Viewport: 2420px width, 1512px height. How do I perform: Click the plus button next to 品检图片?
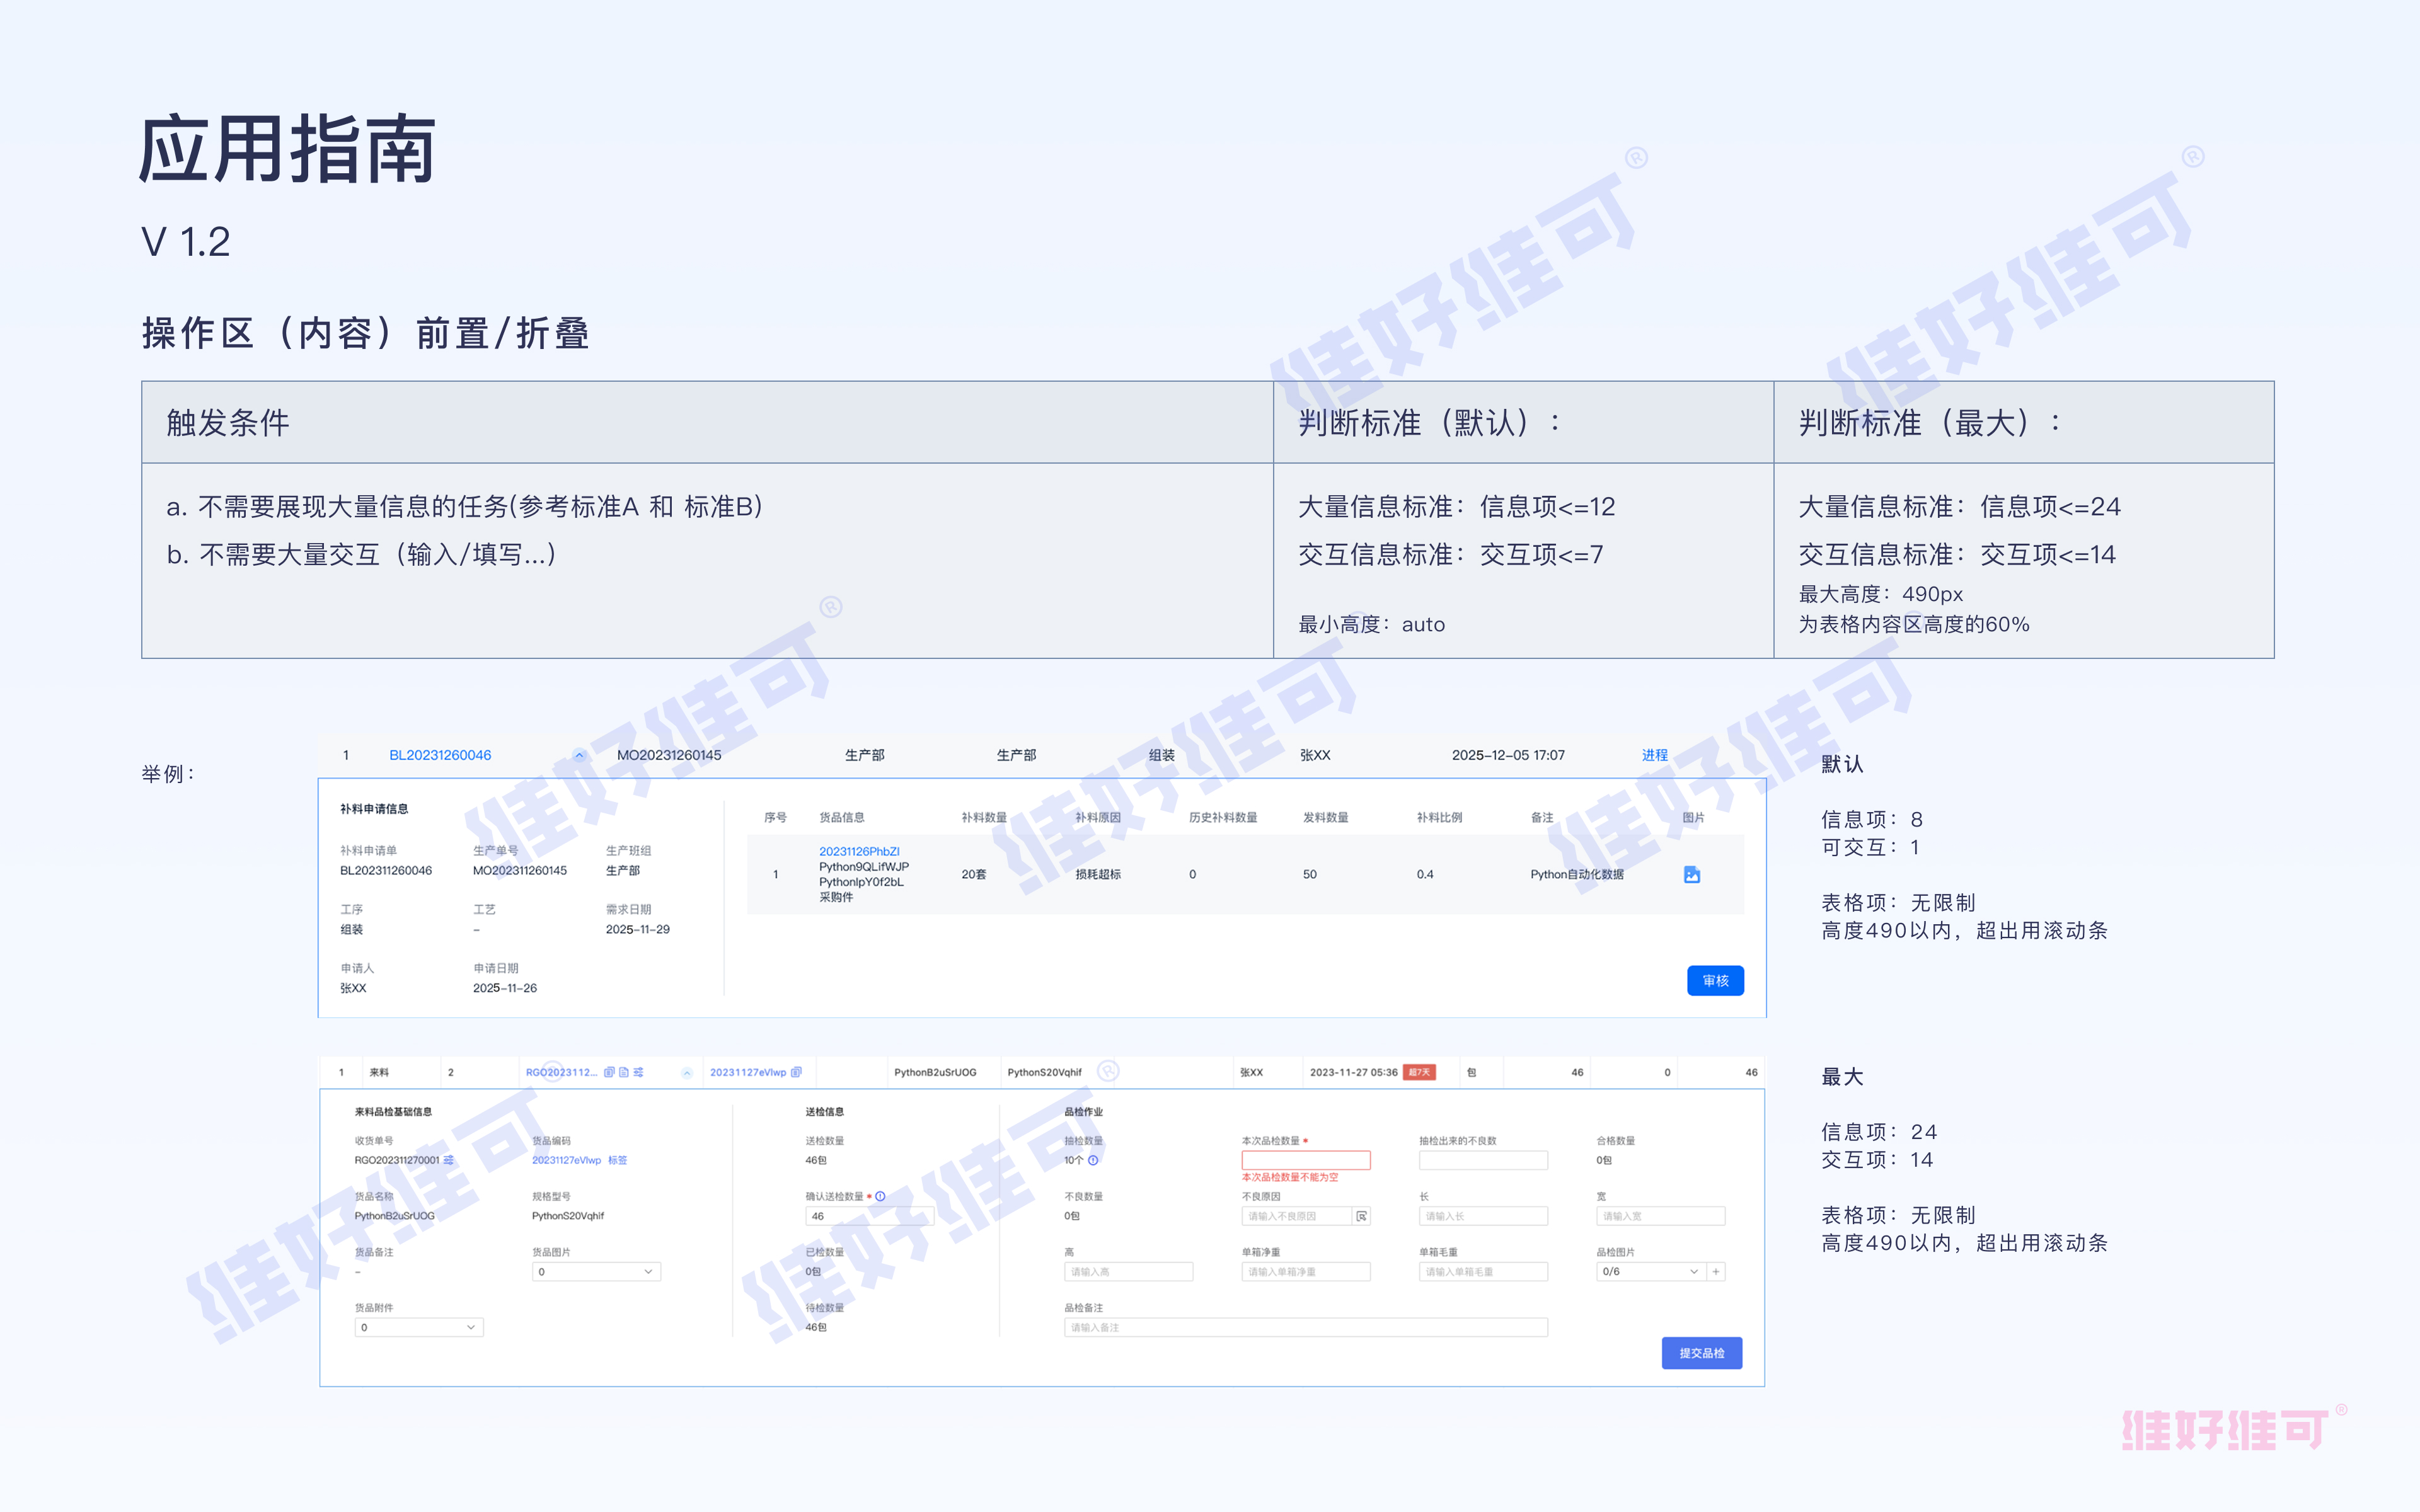[x=1716, y=1271]
